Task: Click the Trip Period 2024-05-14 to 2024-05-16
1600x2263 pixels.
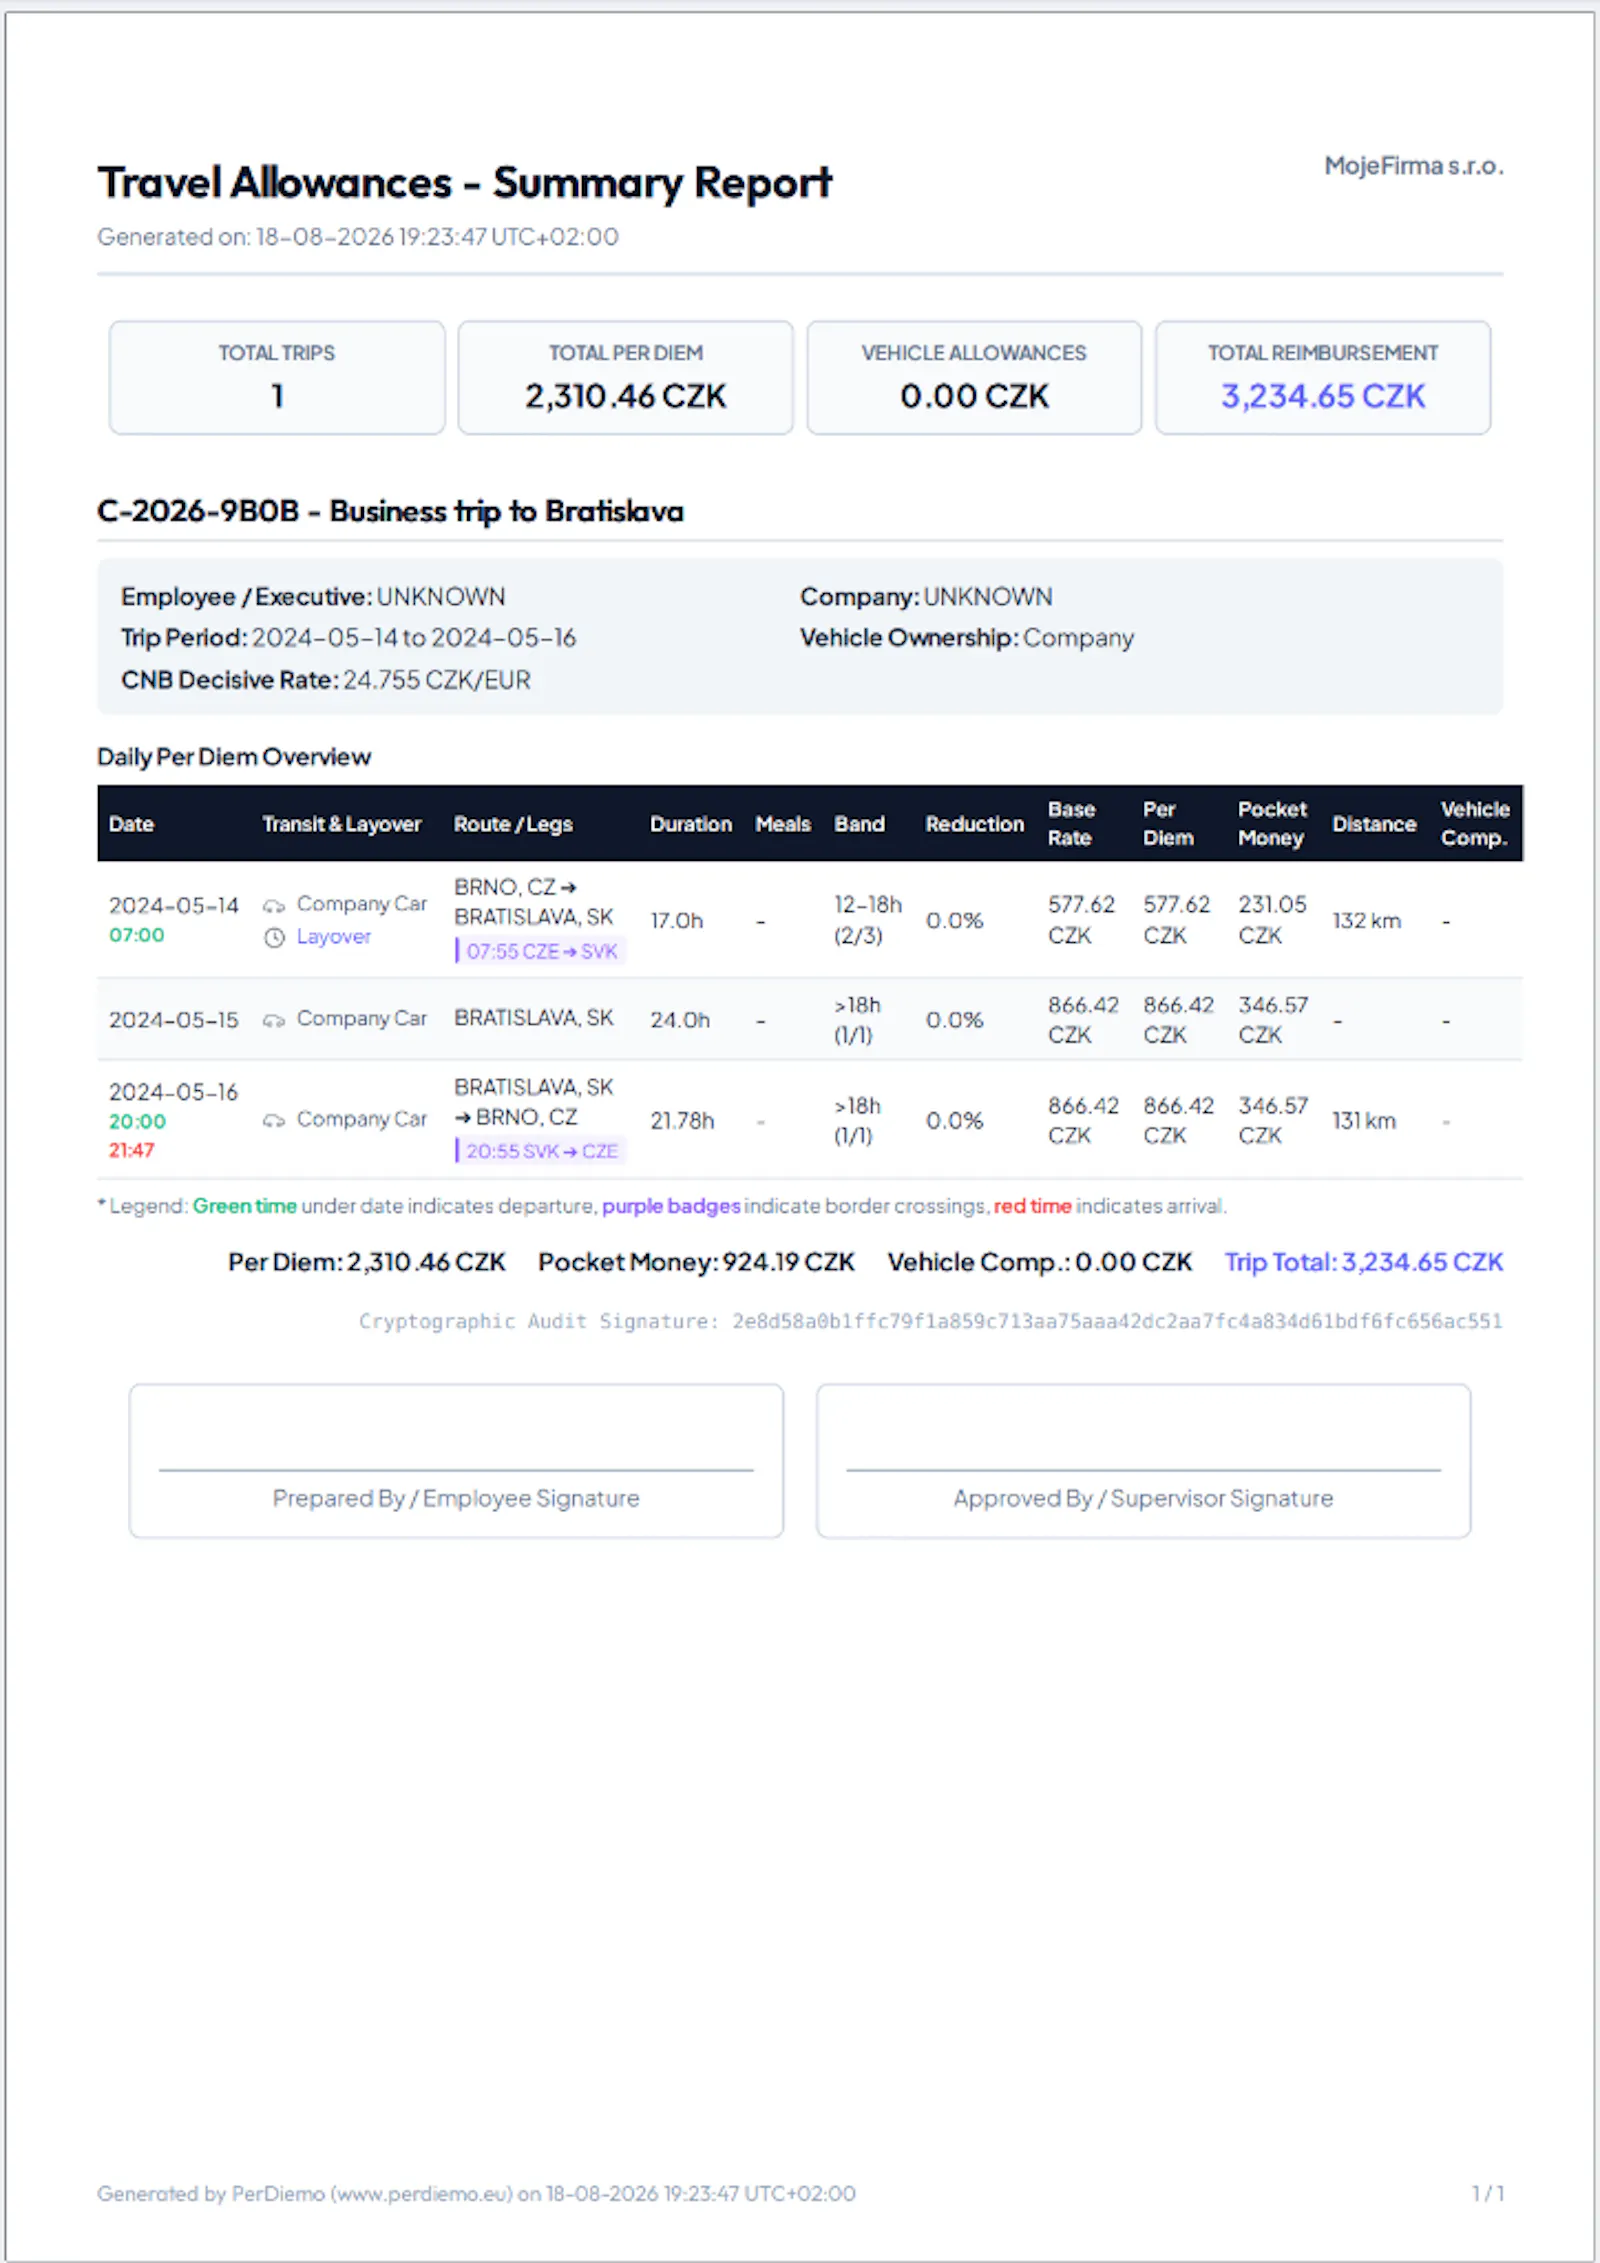Action: pyautogui.click(x=348, y=638)
